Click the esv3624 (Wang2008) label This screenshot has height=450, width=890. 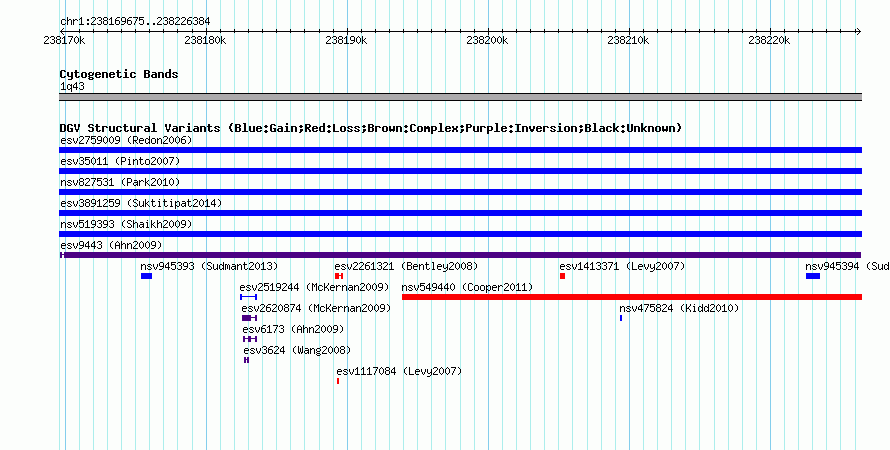[x=297, y=350]
